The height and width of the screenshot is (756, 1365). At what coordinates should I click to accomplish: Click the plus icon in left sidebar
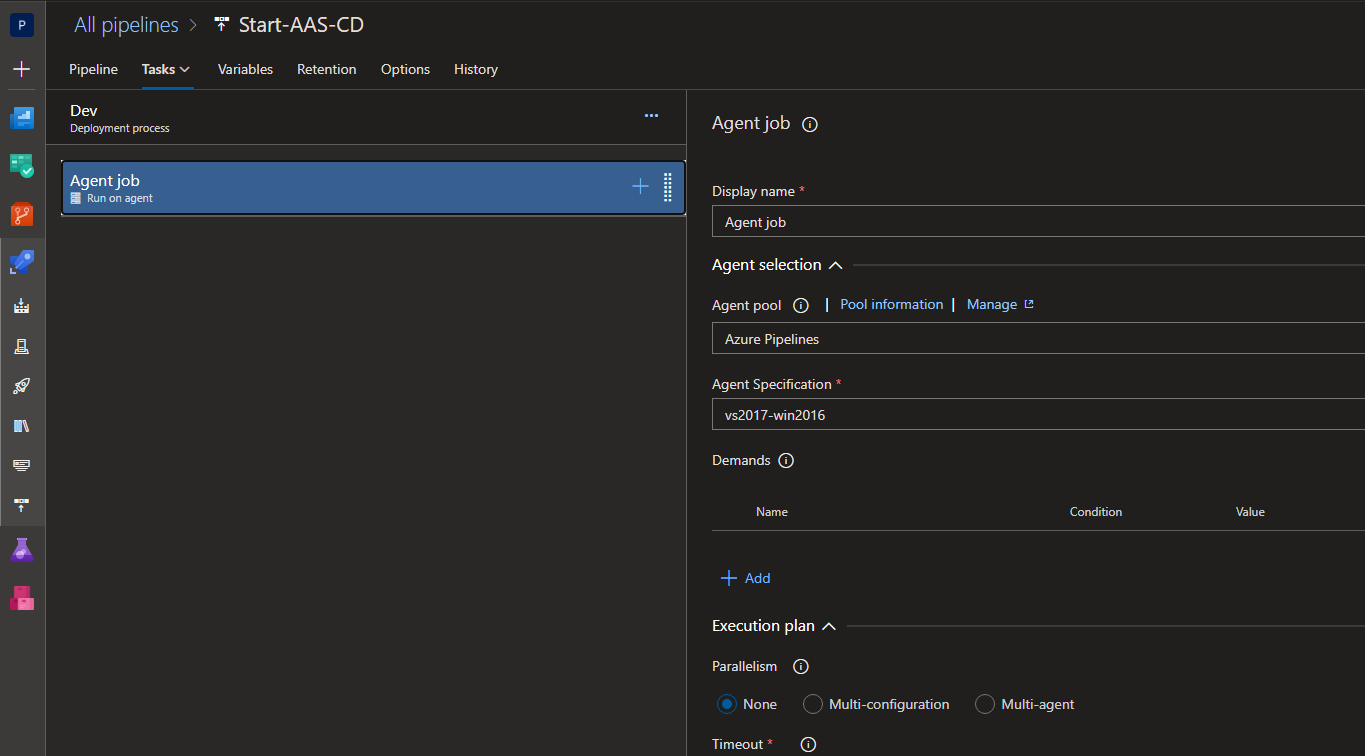[x=22, y=69]
